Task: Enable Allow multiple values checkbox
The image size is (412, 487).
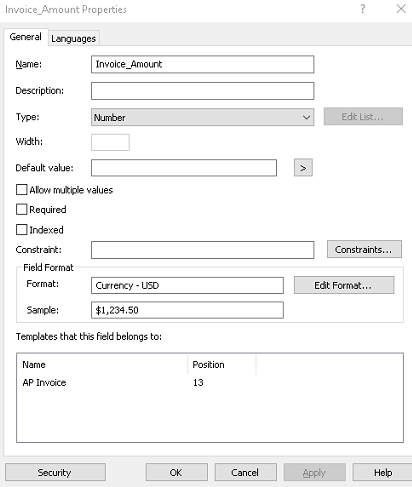Action: click(22, 190)
